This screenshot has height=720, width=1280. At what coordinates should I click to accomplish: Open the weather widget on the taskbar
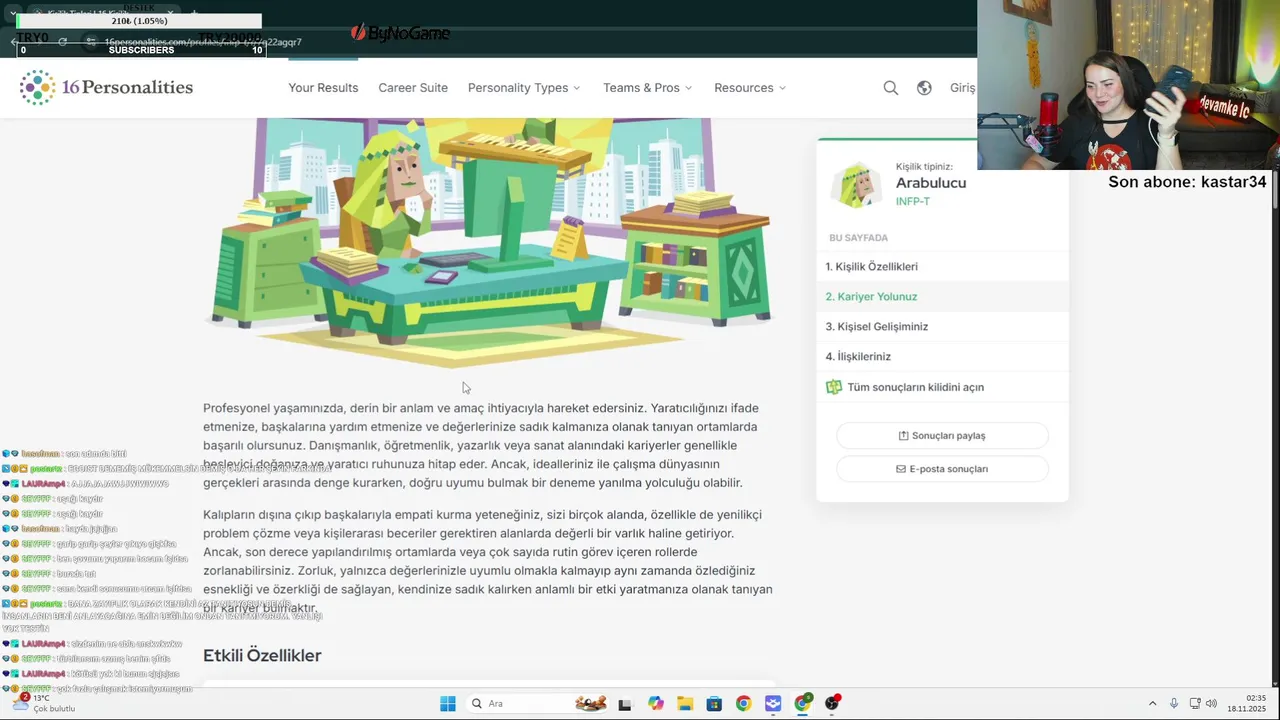click(46, 703)
